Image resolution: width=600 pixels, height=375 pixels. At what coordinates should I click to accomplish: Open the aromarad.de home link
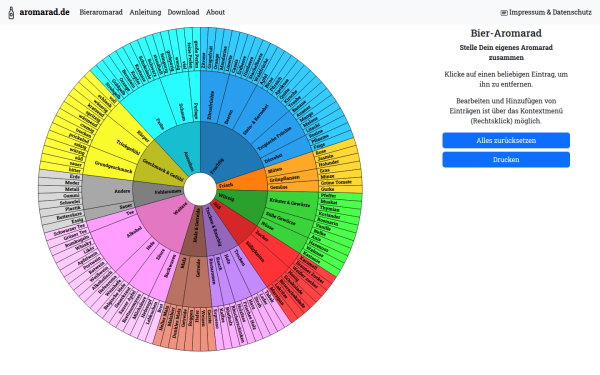tap(44, 12)
